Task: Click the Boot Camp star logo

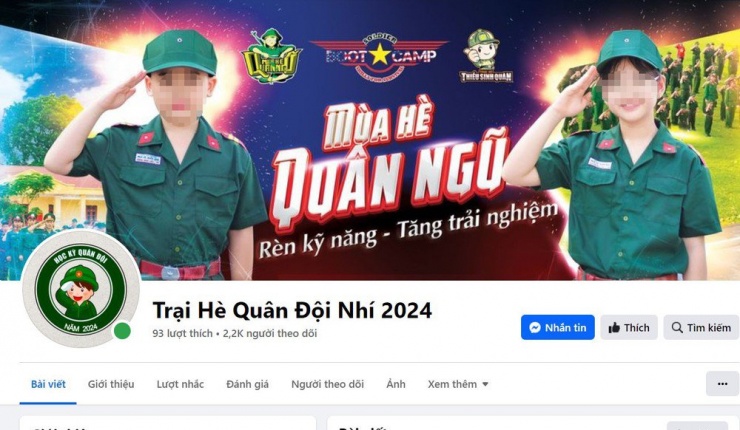Action: pyautogui.click(x=379, y=57)
